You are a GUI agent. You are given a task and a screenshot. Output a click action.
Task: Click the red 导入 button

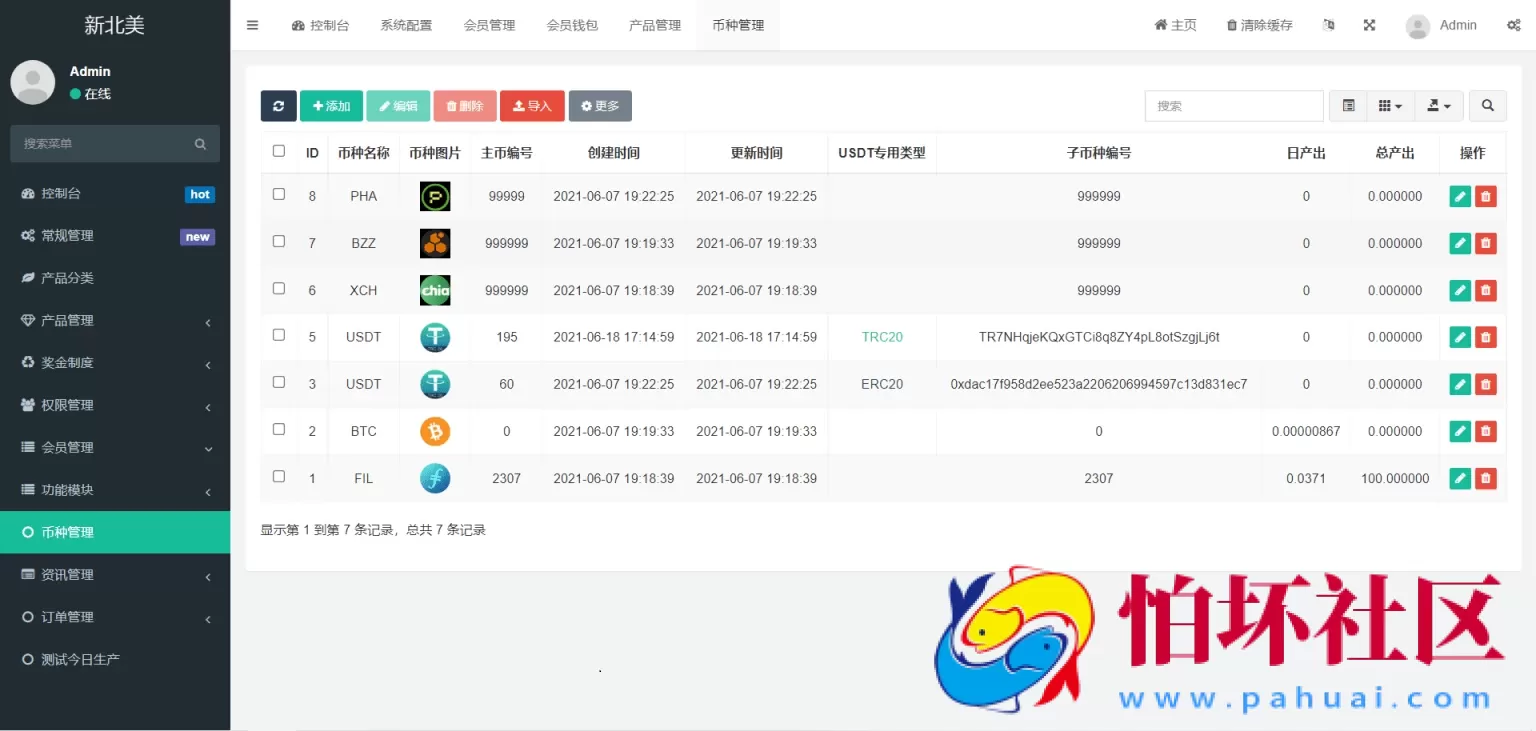click(x=532, y=106)
